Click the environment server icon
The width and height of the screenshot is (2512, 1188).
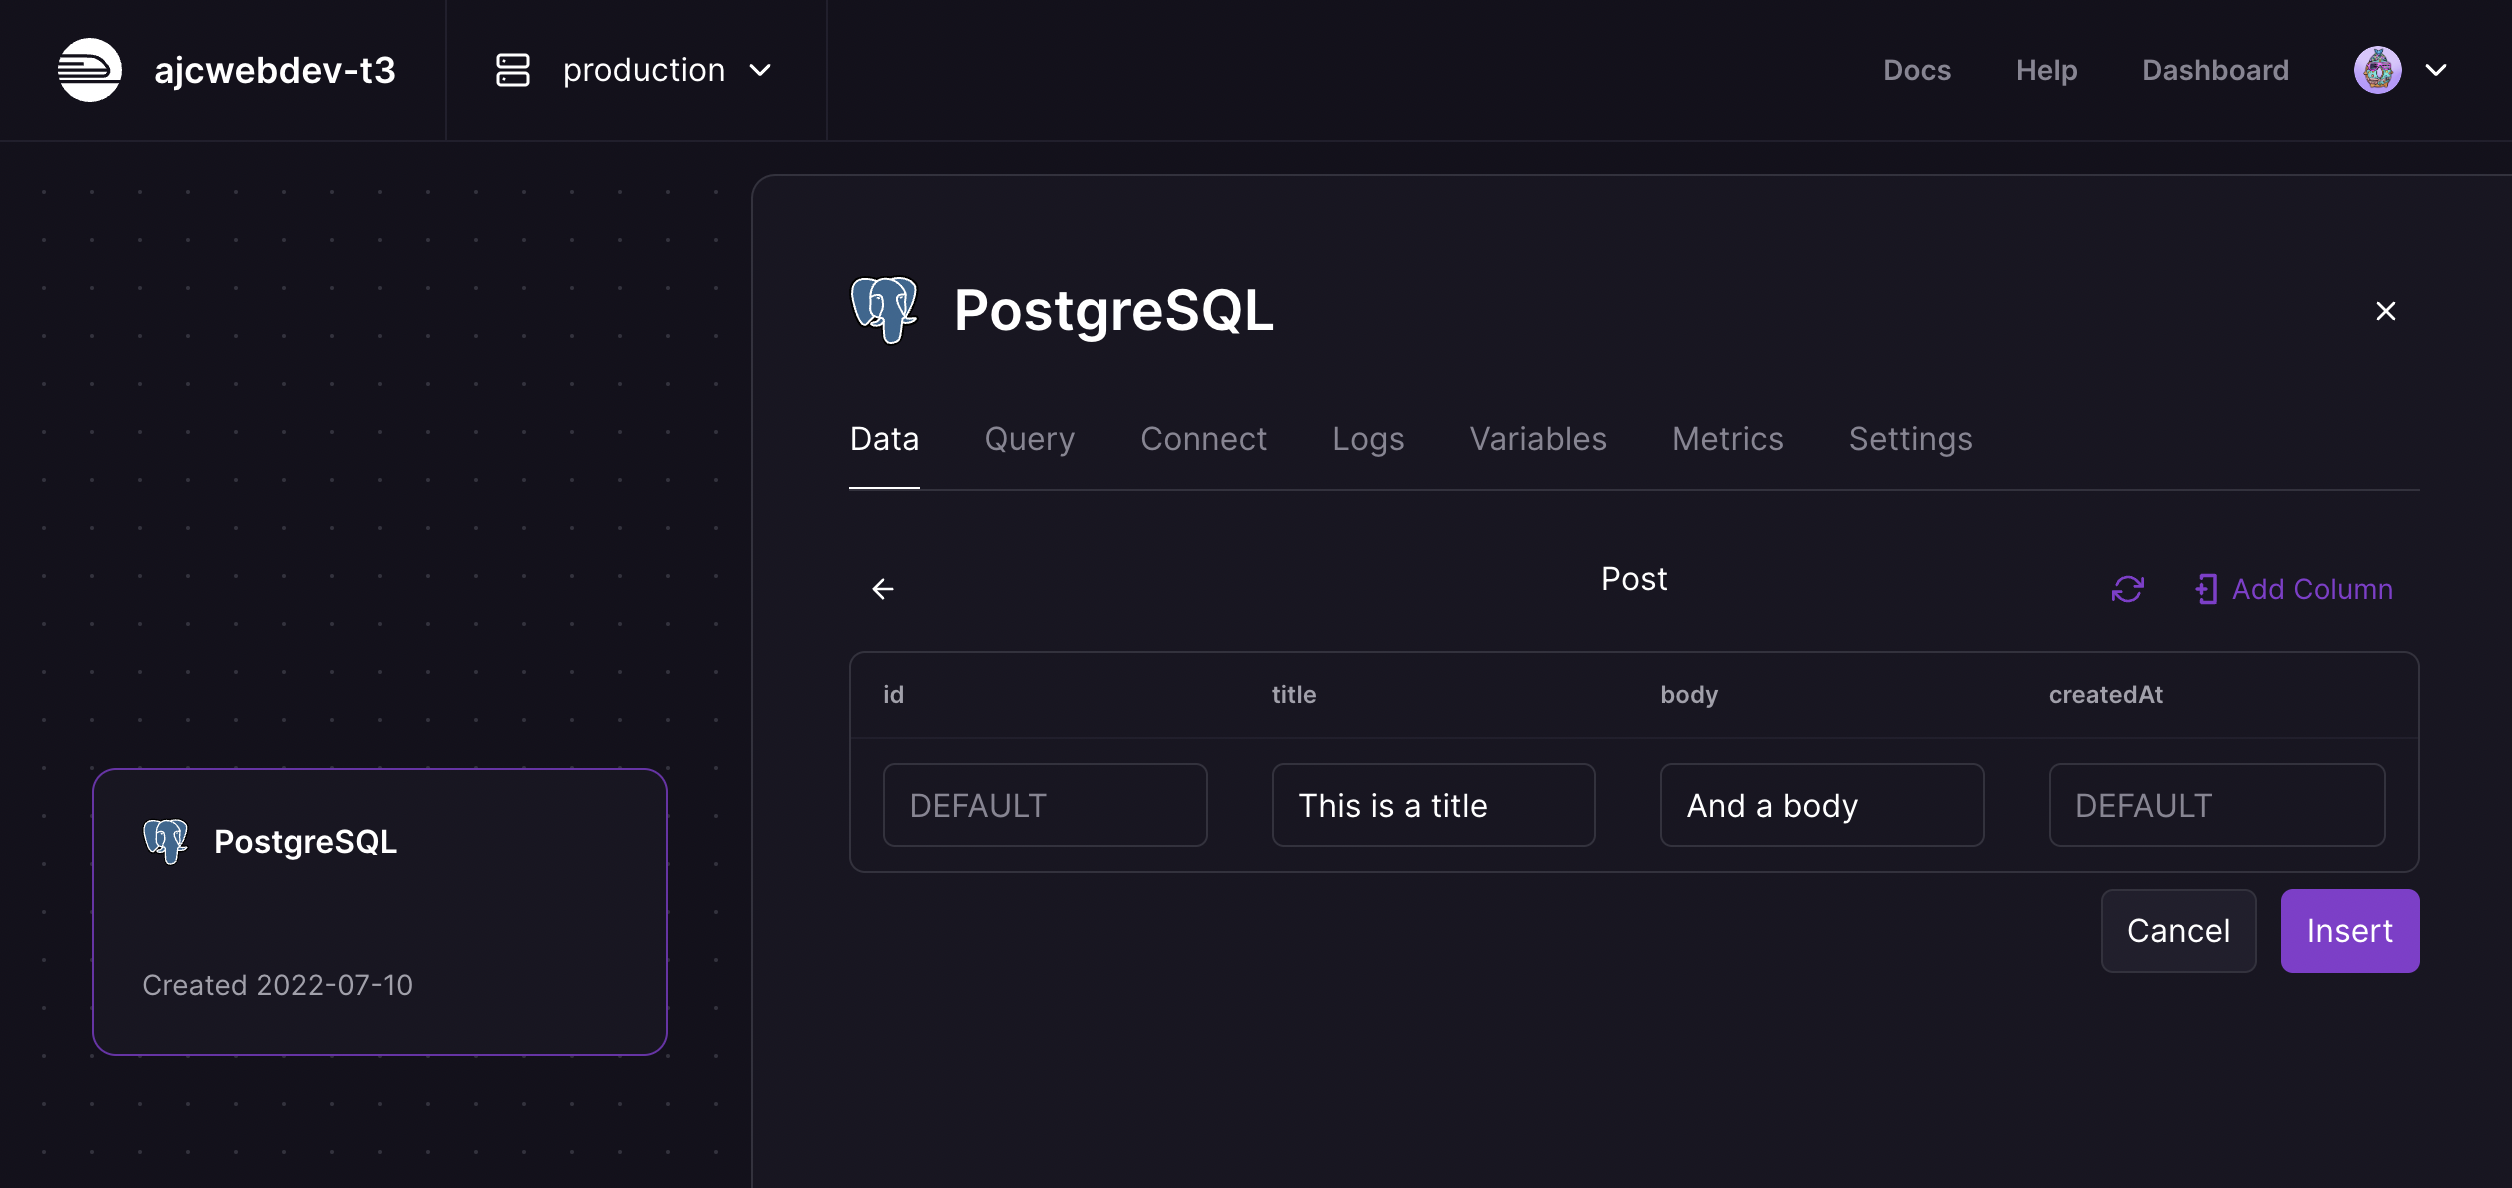(513, 70)
